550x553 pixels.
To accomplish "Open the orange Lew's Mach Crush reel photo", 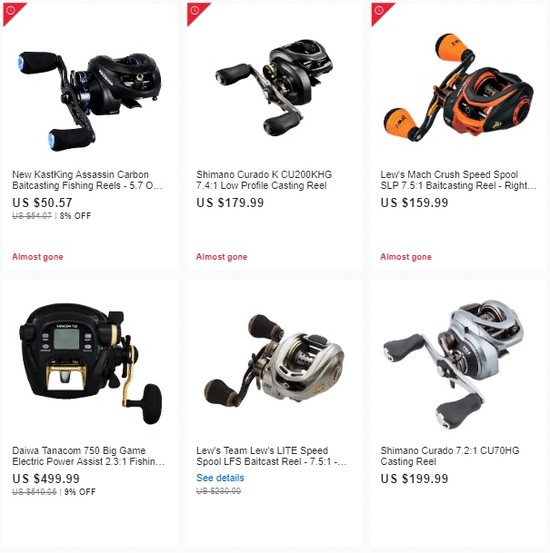I will coord(458,87).
